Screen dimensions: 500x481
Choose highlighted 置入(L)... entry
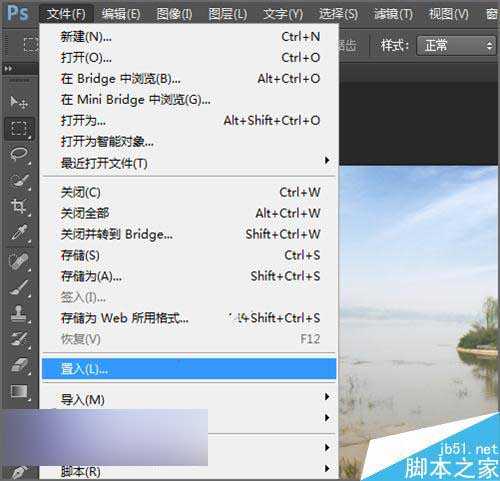tap(189, 369)
